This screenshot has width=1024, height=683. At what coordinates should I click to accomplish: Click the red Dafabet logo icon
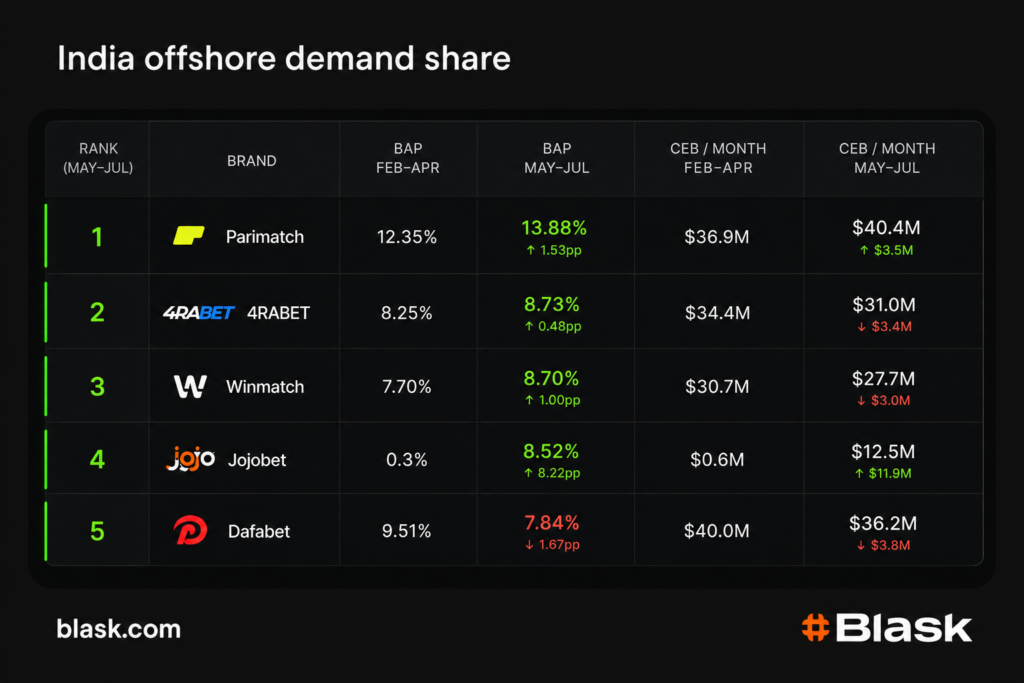coord(190,530)
